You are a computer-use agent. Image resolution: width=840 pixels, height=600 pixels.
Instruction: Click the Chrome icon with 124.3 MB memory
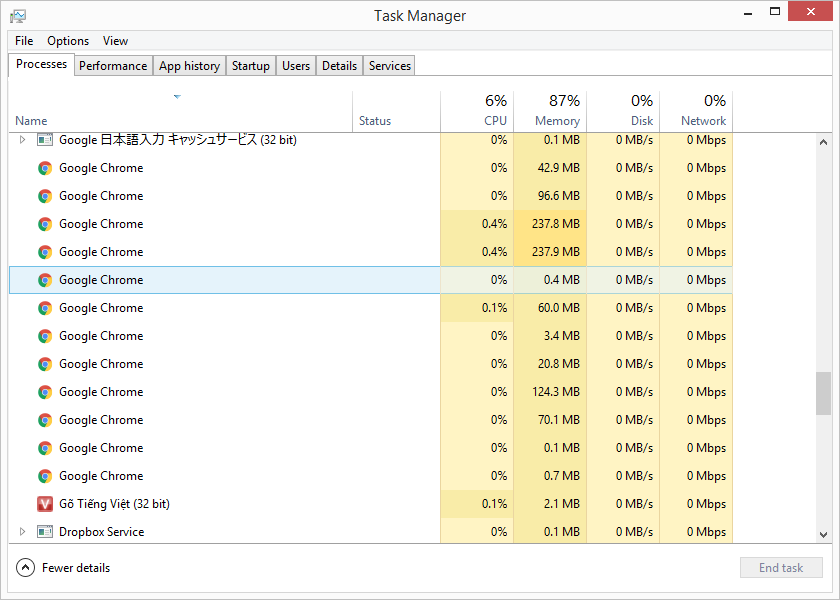[x=45, y=392]
